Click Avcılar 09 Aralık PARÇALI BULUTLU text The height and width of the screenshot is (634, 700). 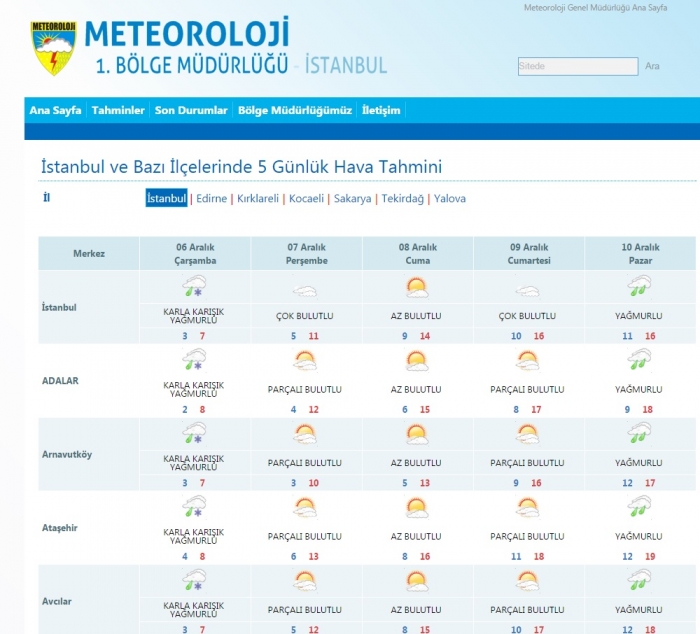[527, 610]
